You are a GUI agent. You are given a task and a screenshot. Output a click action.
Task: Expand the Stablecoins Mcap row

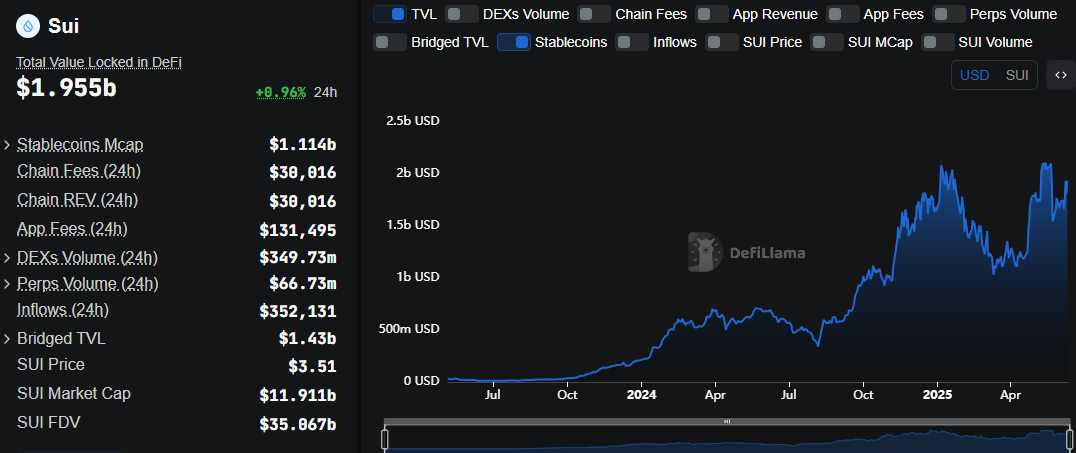tap(7, 145)
